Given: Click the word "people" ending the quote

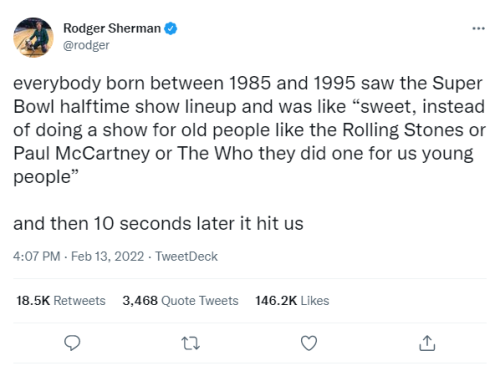Looking at the screenshot, I should click(x=42, y=177).
